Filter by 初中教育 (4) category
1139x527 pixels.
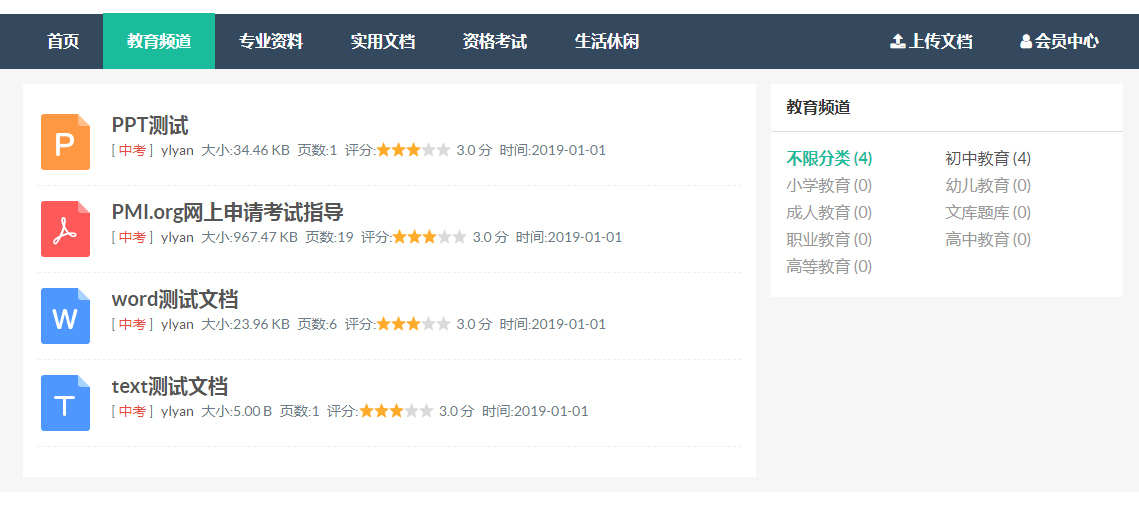988,158
